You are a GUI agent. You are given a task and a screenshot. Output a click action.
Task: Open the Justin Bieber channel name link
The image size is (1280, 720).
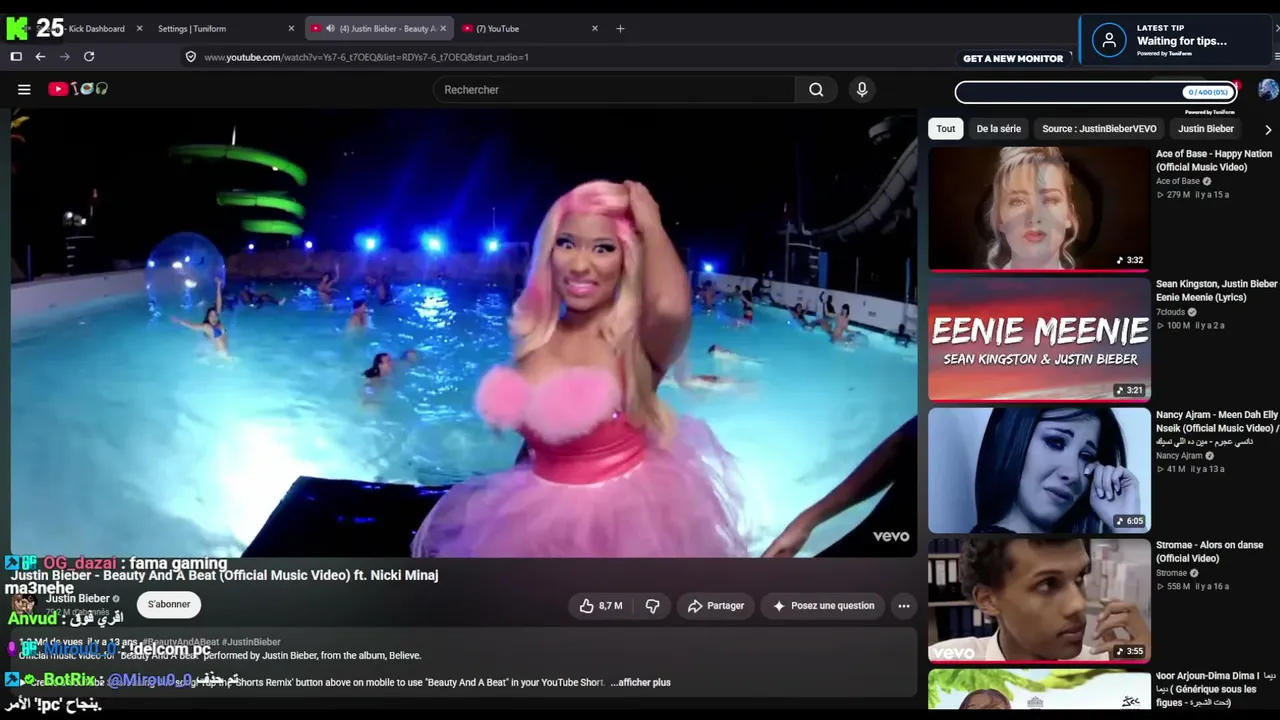pyautogui.click(x=77, y=598)
